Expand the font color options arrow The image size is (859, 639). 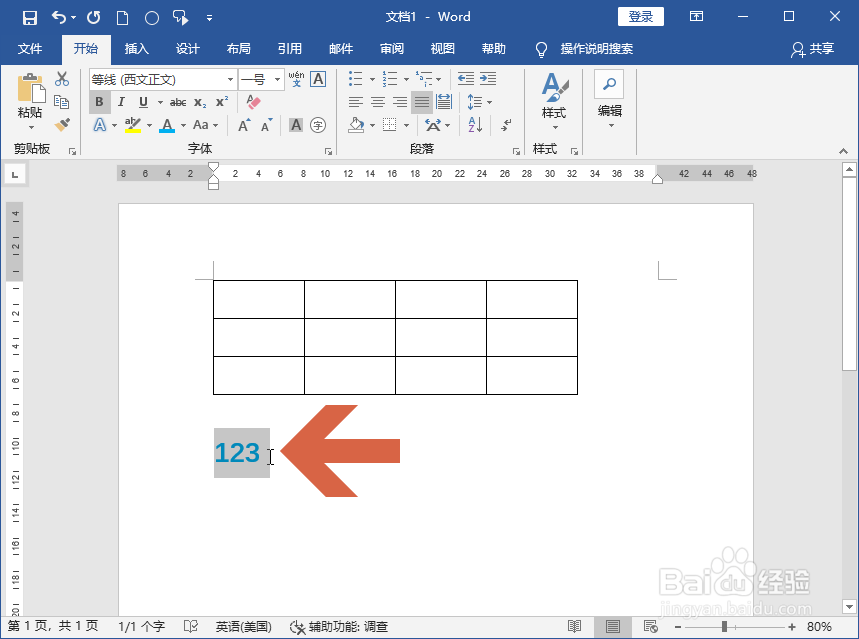coord(182,125)
